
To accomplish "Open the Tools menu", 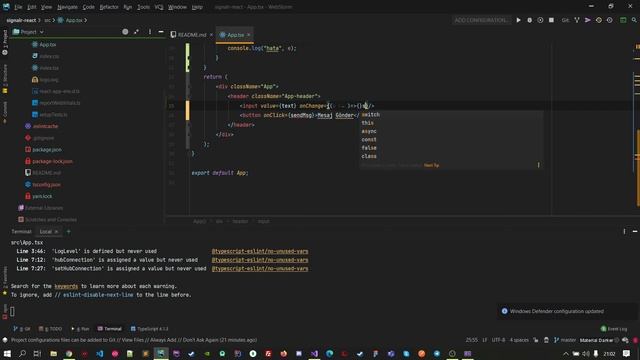I will tap(143, 7).
